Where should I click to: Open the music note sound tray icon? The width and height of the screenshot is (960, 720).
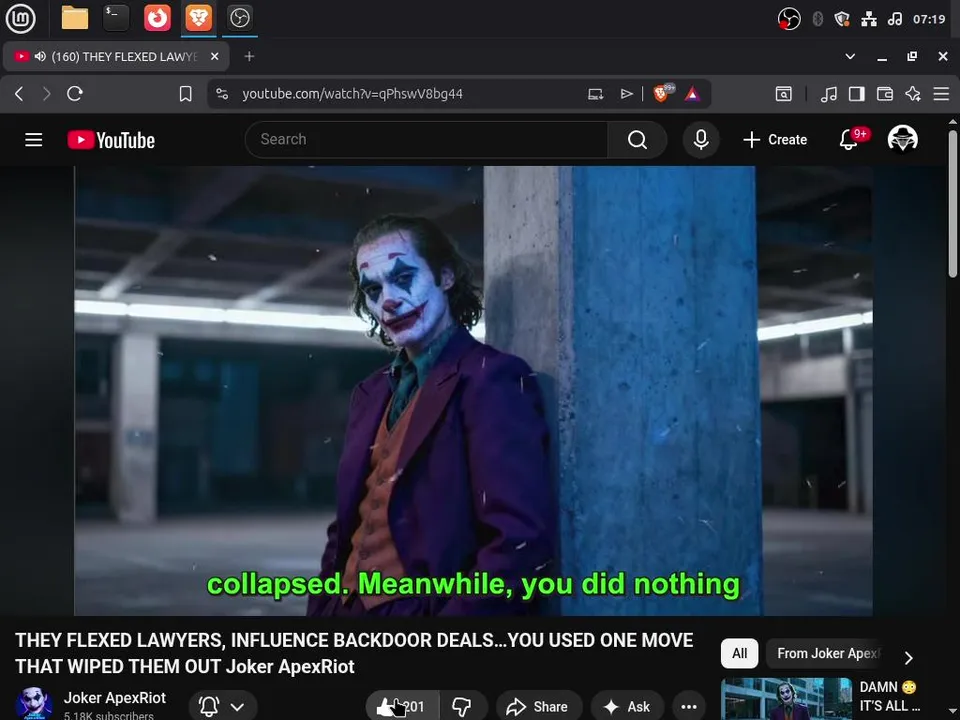(x=895, y=19)
